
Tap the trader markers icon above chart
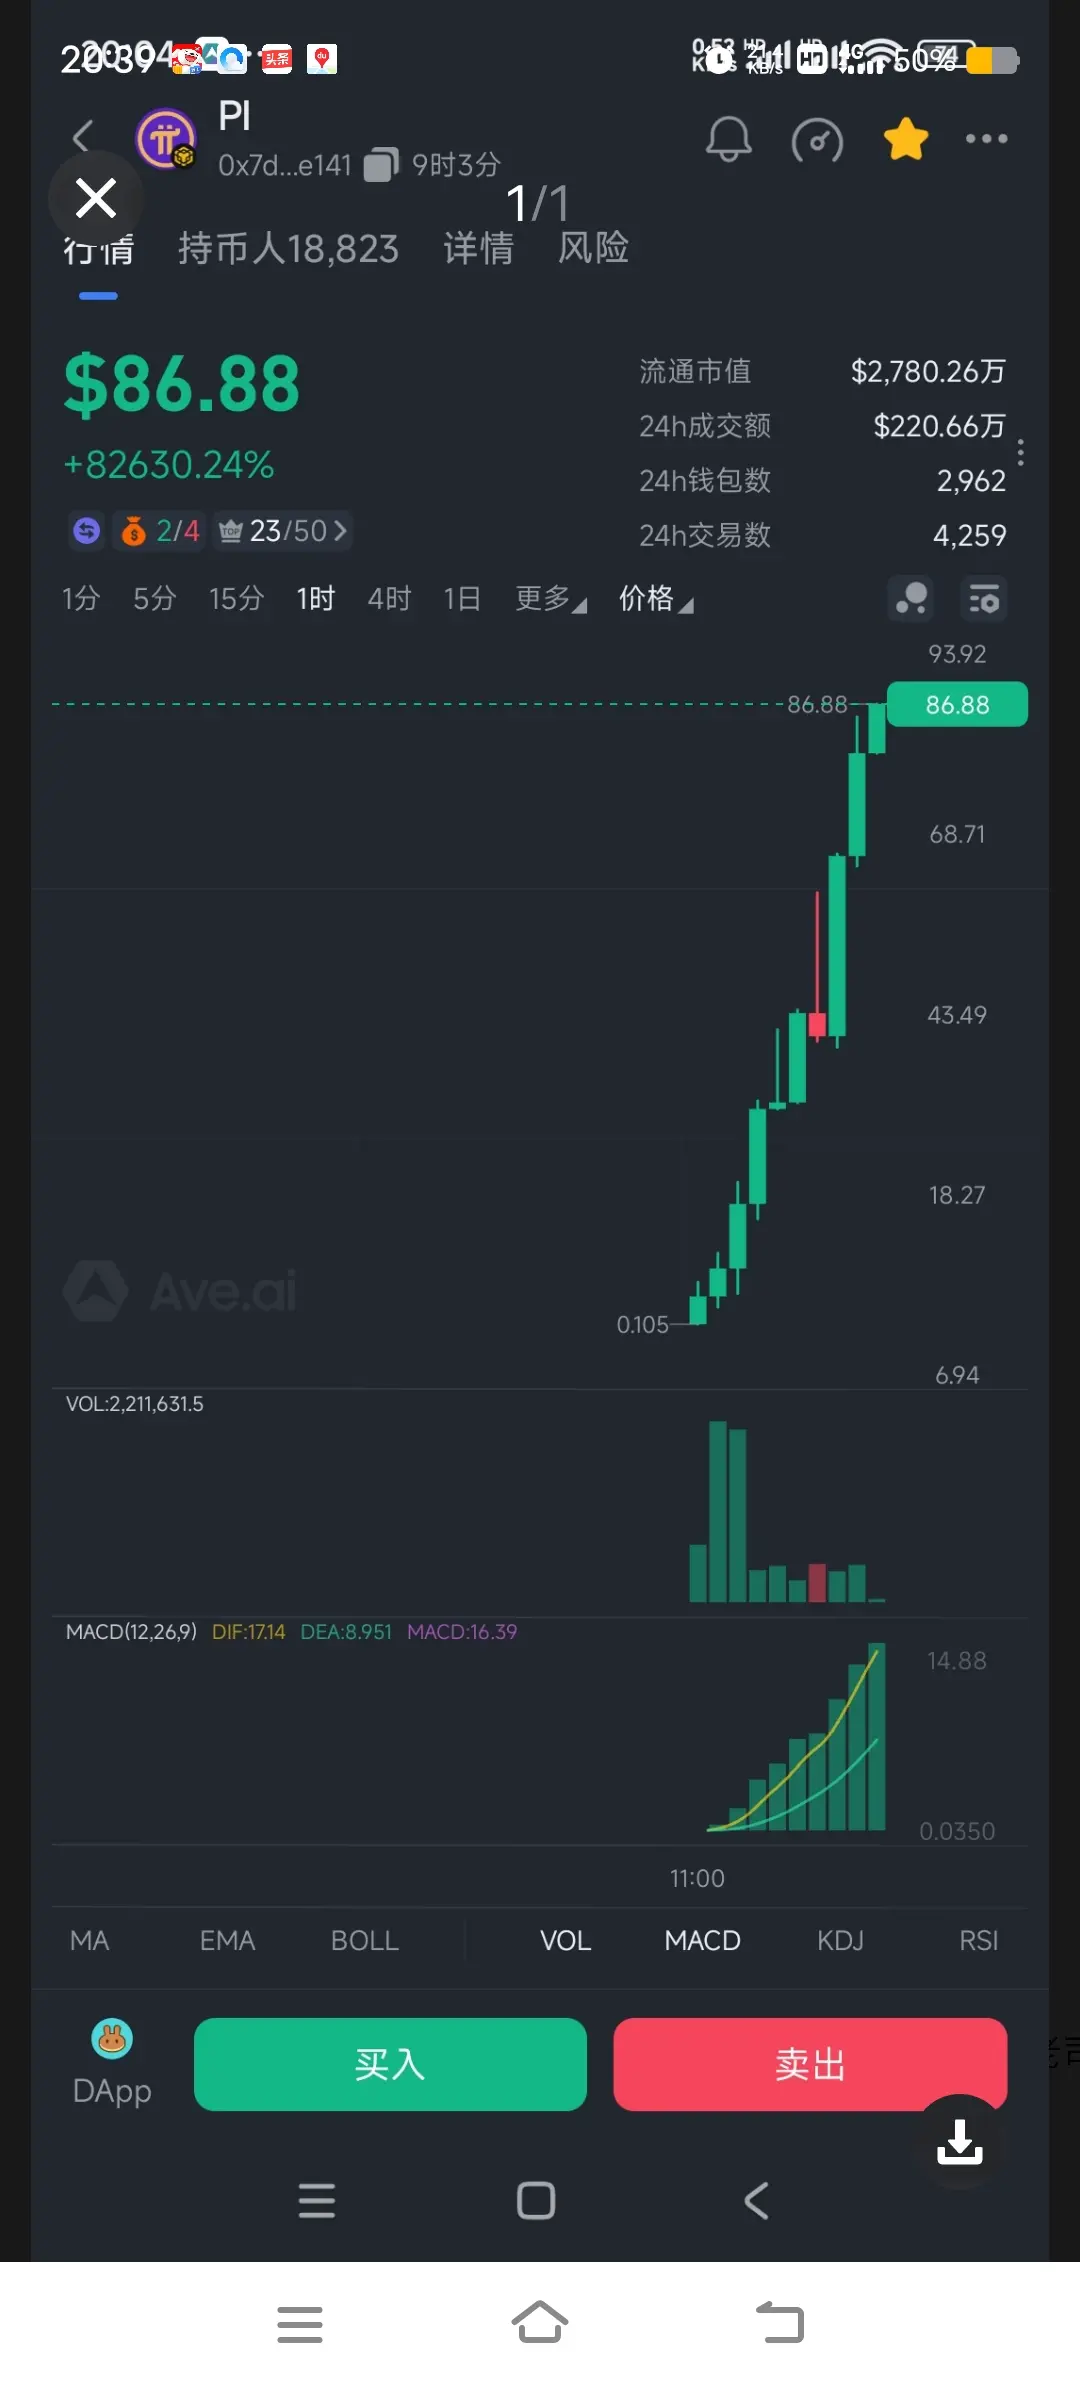point(911,600)
